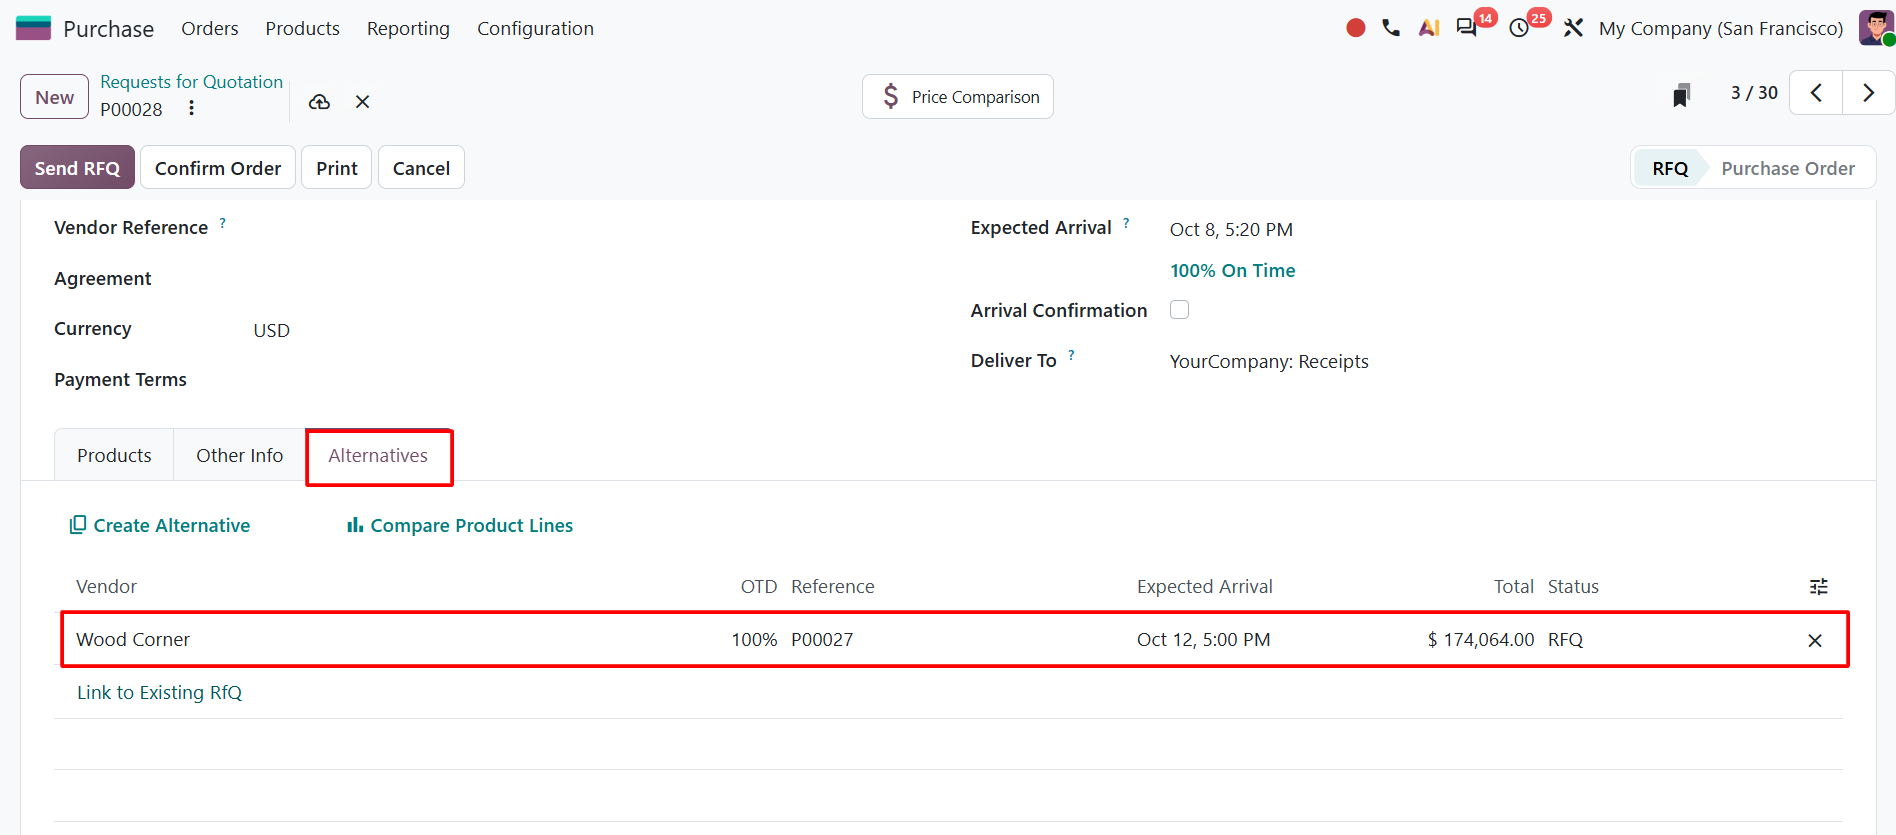The image size is (1896, 835).
Task: Click Link to Existing RfQ
Action: 160,692
